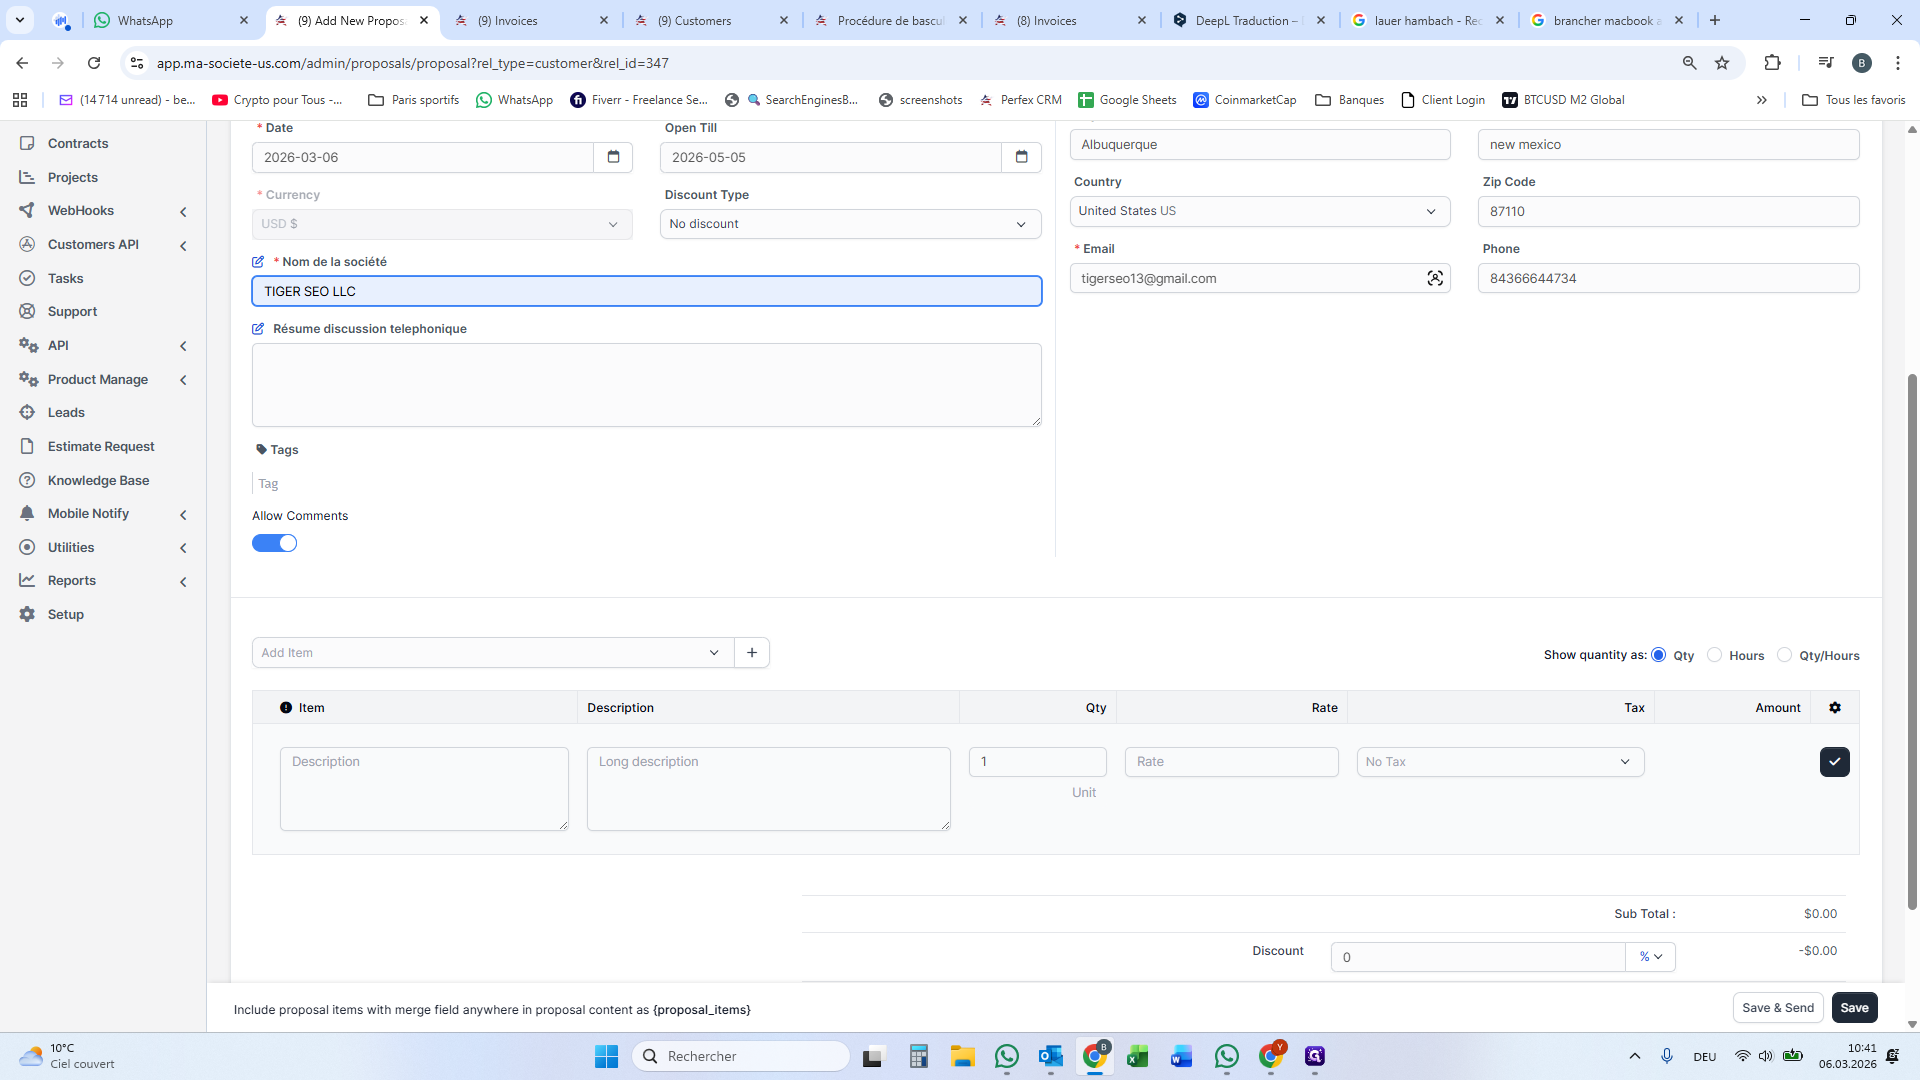This screenshot has height=1080, width=1920.
Task: Open Leads in the sidebar menu
Action: tap(66, 413)
